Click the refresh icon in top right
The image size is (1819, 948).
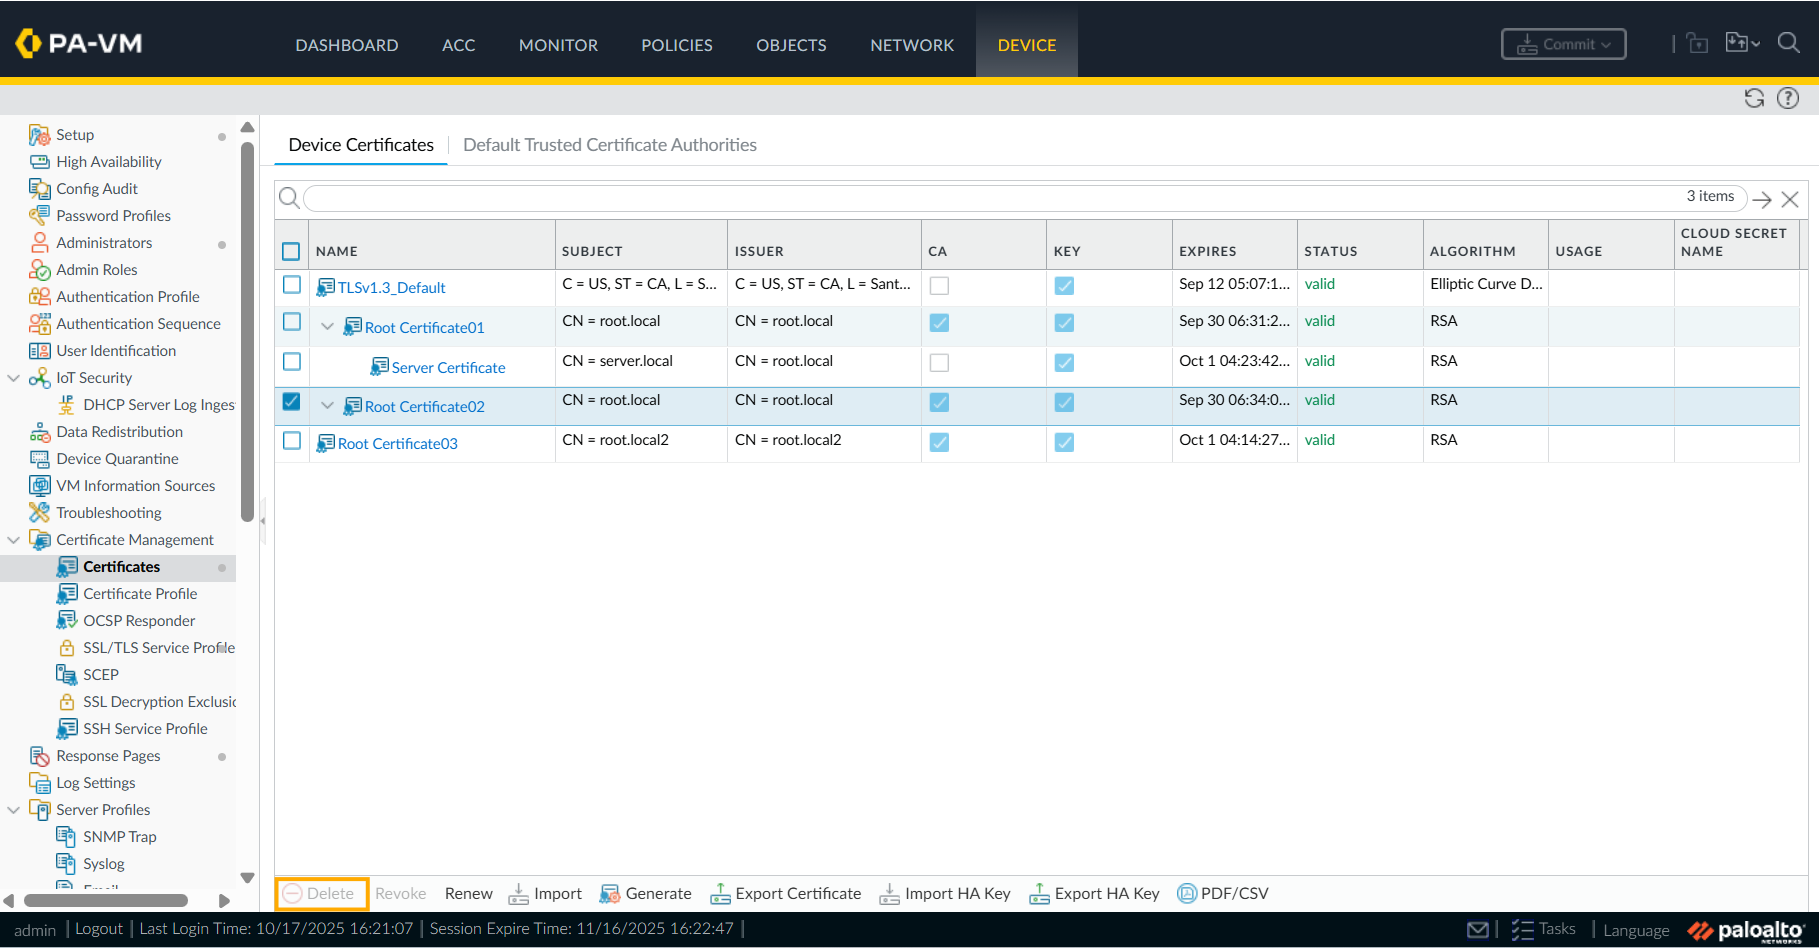(x=1754, y=98)
